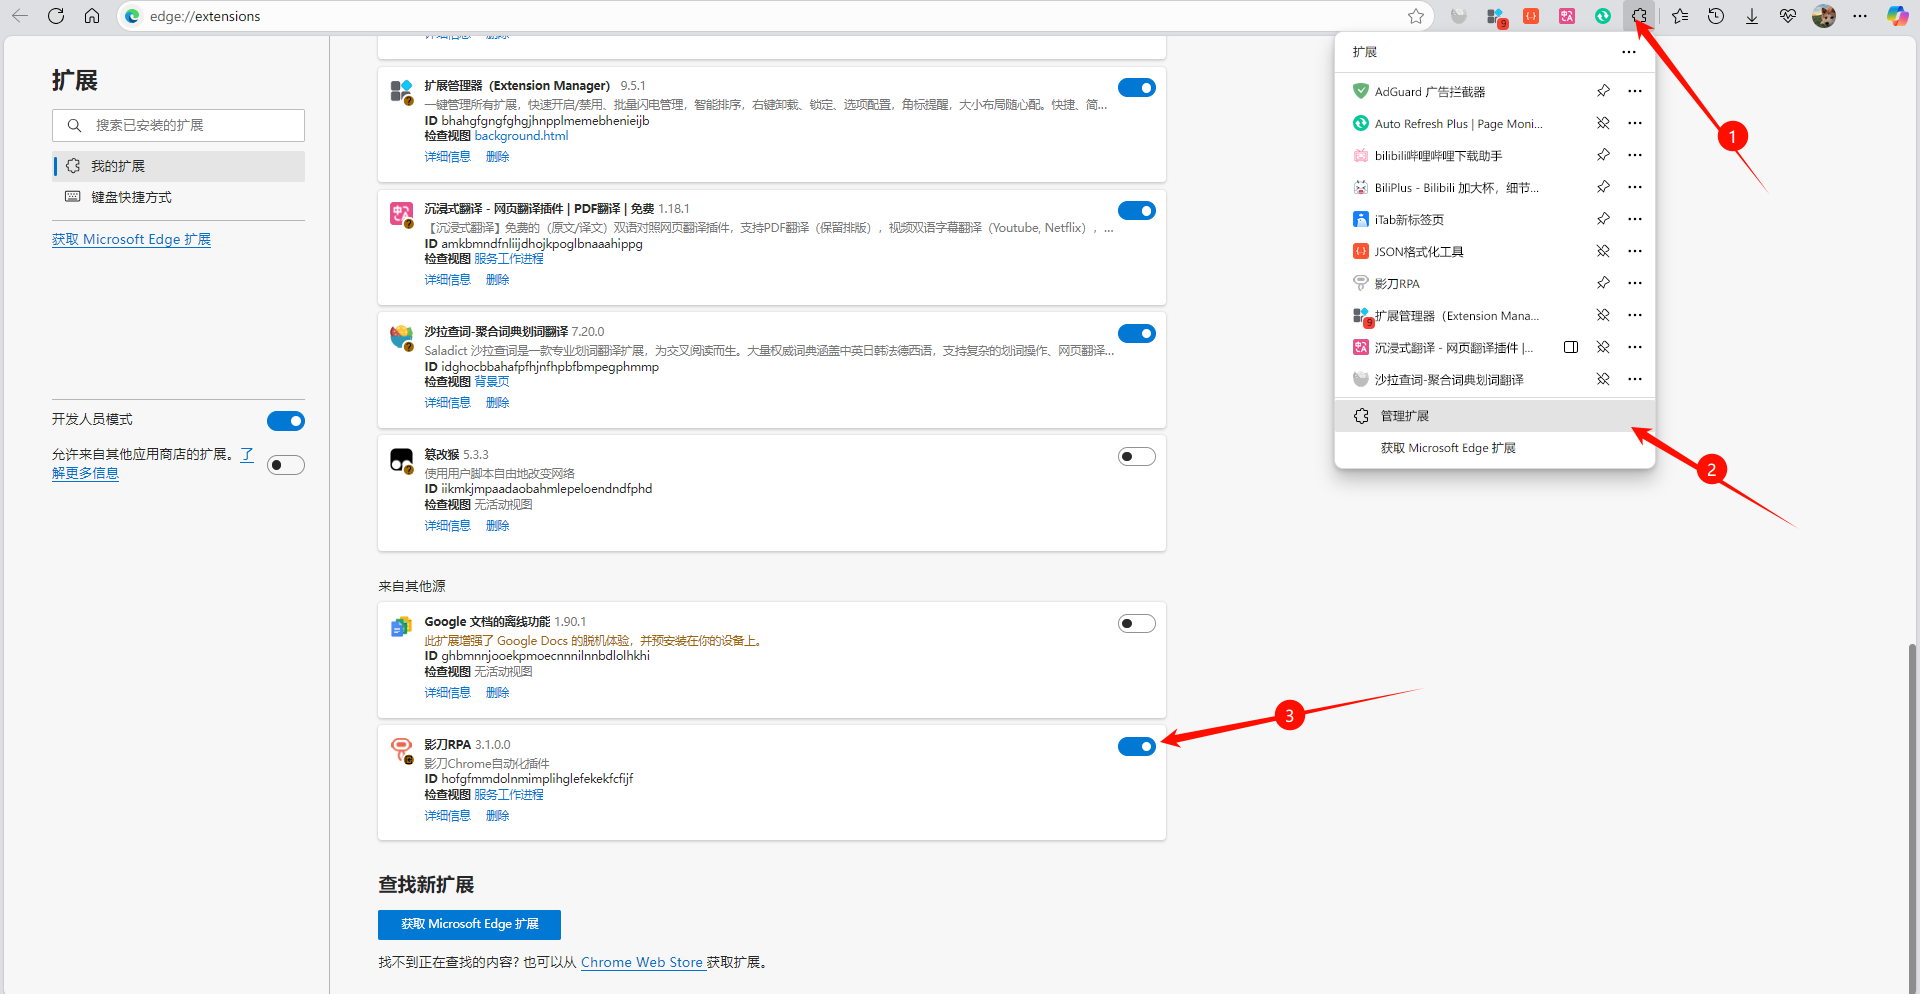Open Browser essentials heartbeat icon
Screen dimensions: 1920x994
coord(1788,16)
